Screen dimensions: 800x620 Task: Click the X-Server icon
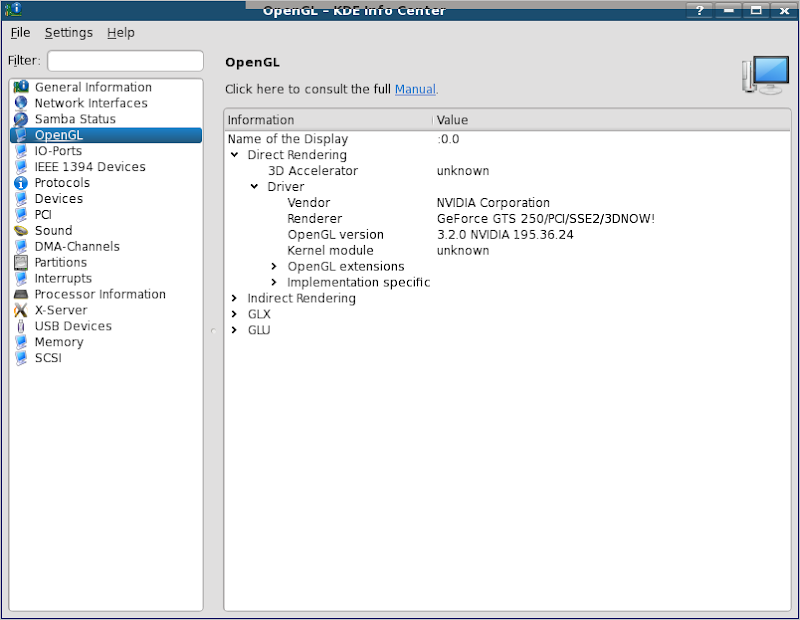[x=21, y=310]
